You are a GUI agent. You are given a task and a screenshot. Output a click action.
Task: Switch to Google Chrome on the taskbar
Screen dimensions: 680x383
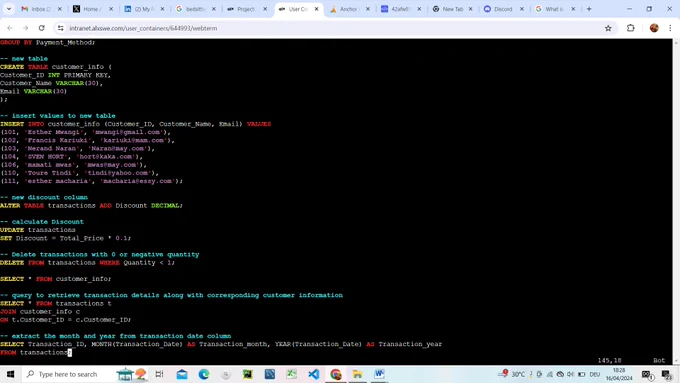[x=336, y=374]
